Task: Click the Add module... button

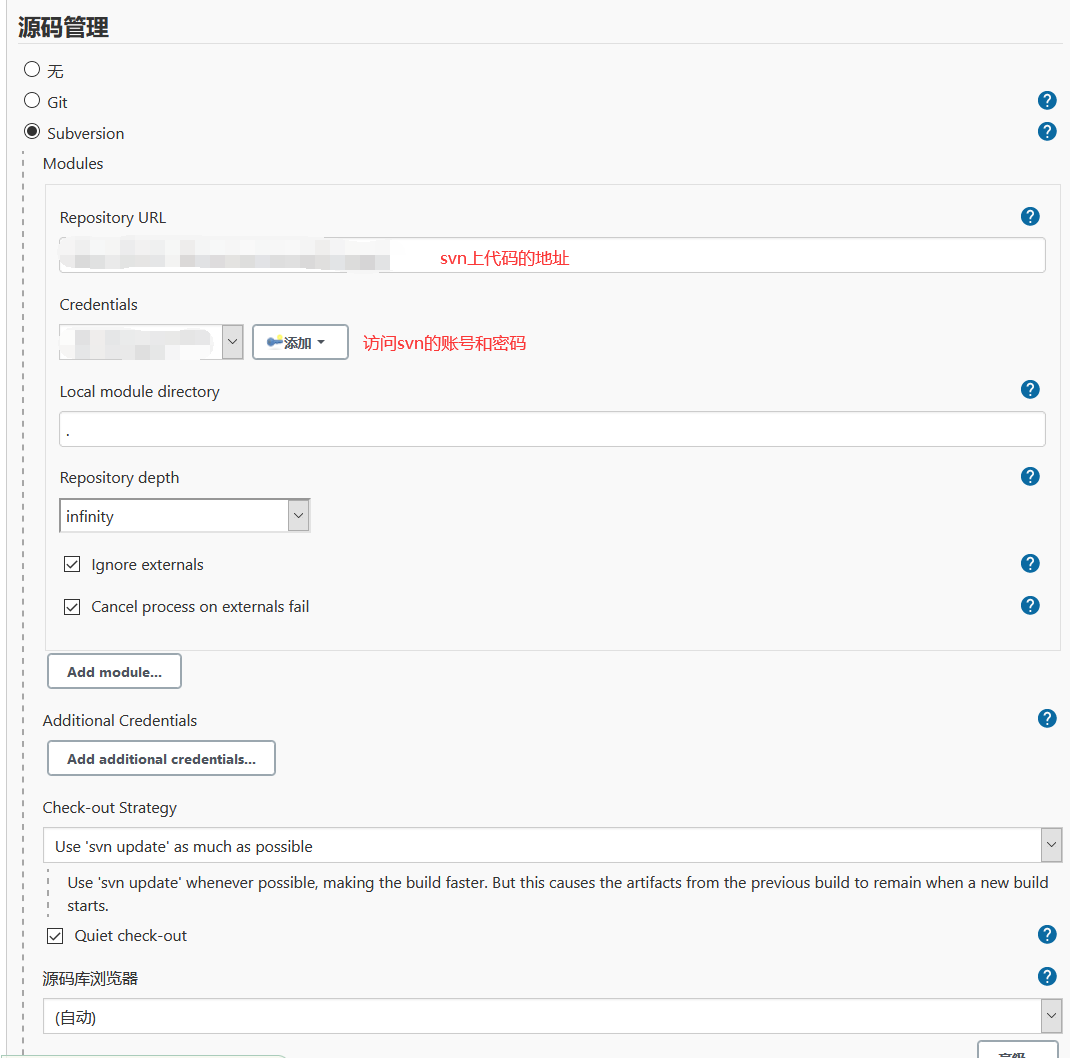Action: pos(115,672)
